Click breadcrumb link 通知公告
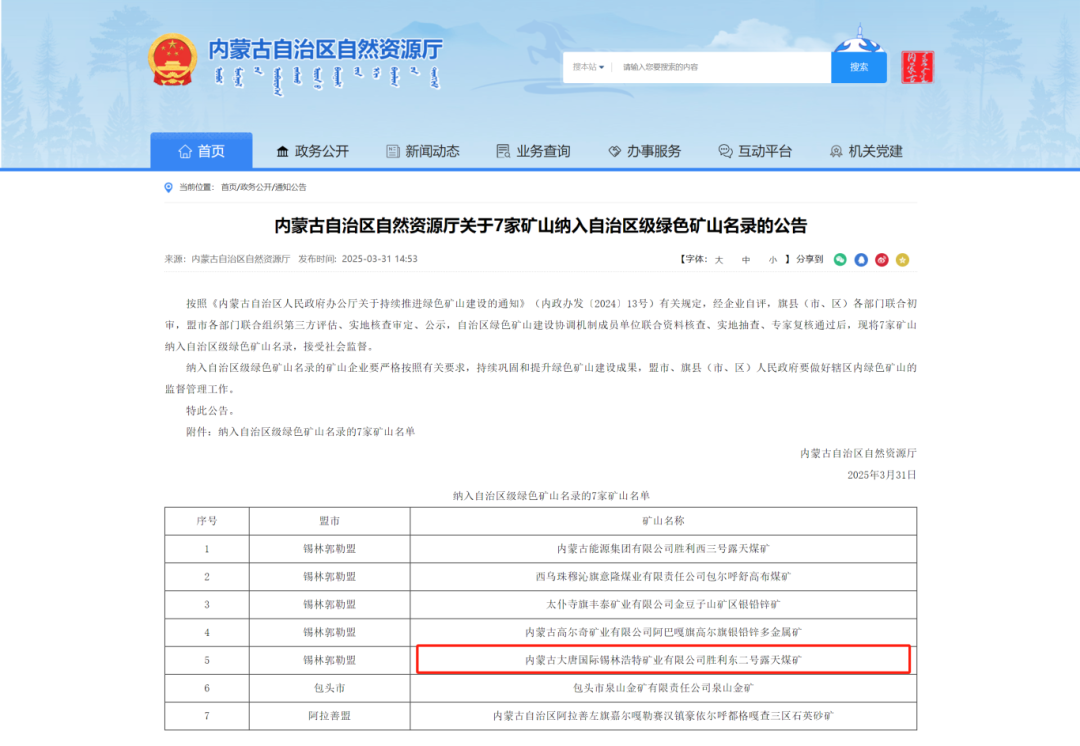 (x=291, y=187)
